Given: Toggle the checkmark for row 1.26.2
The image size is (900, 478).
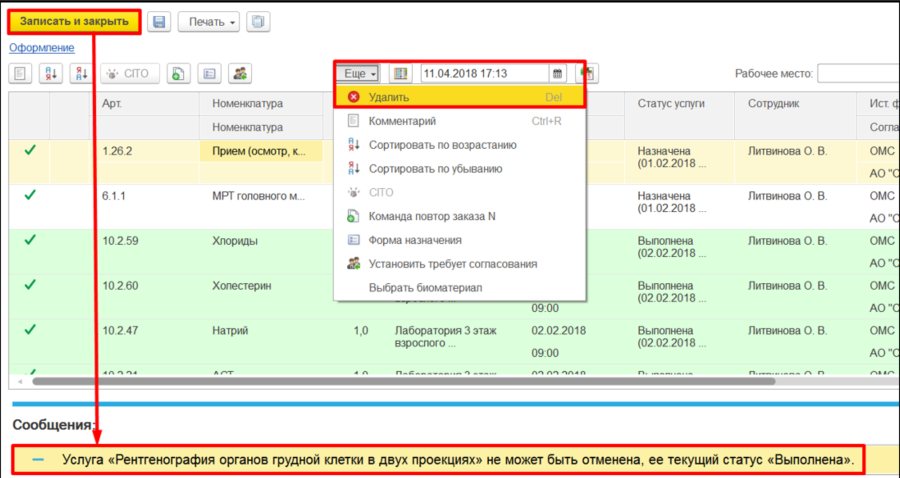Looking at the screenshot, I should [30, 150].
